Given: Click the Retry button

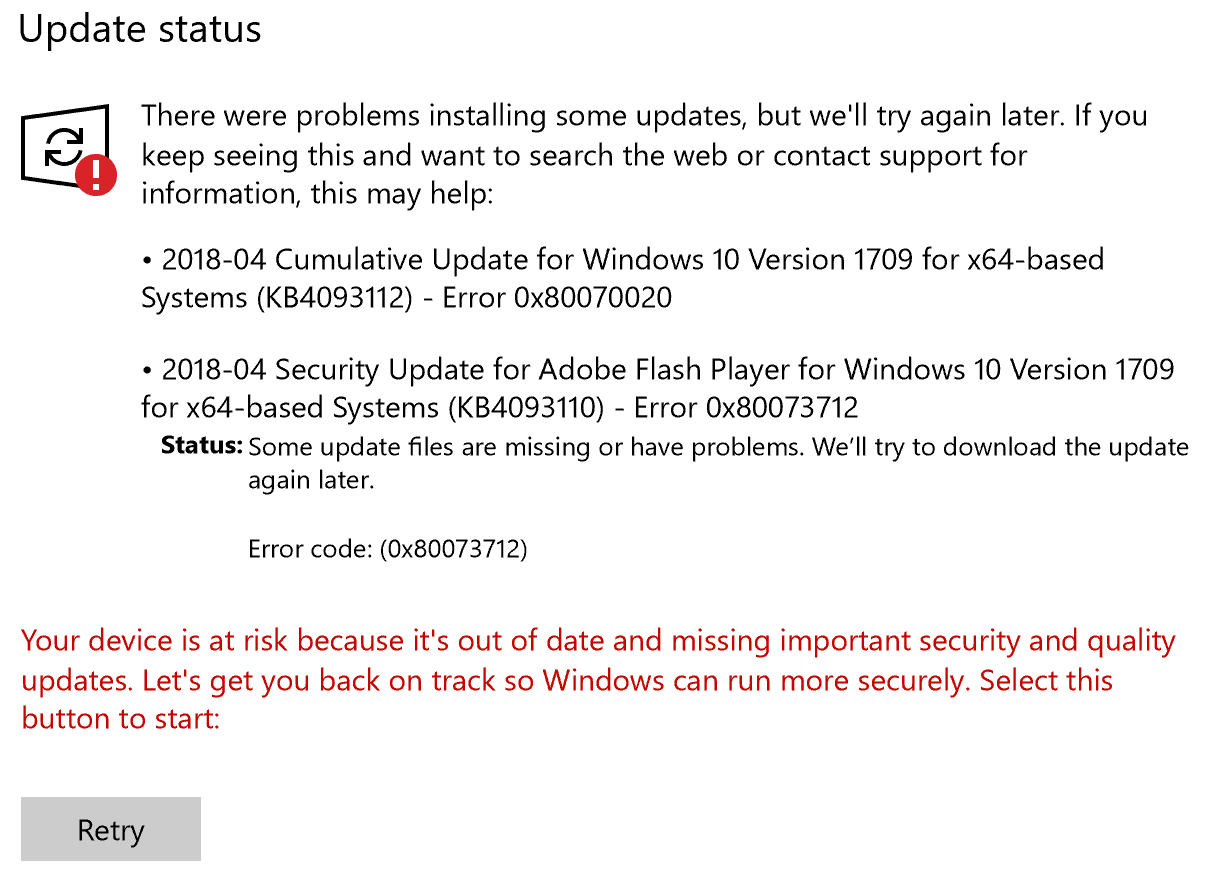Looking at the screenshot, I should (x=111, y=829).
